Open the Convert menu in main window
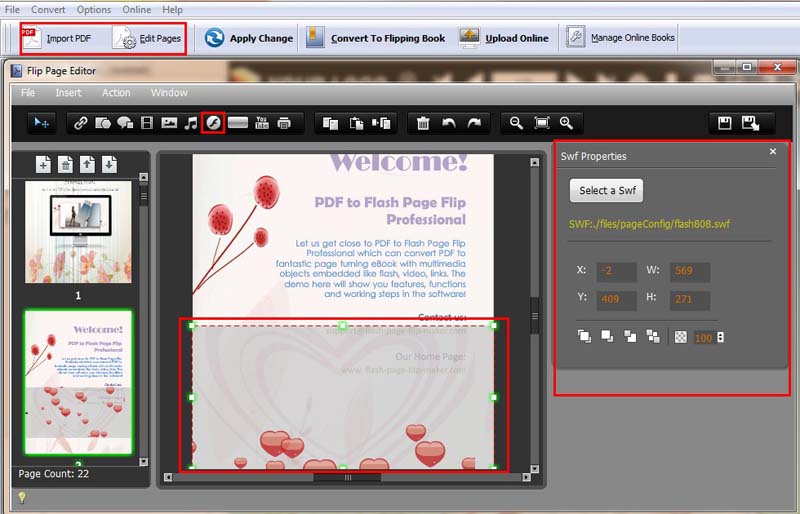The width and height of the screenshot is (800, 514). 48,9
